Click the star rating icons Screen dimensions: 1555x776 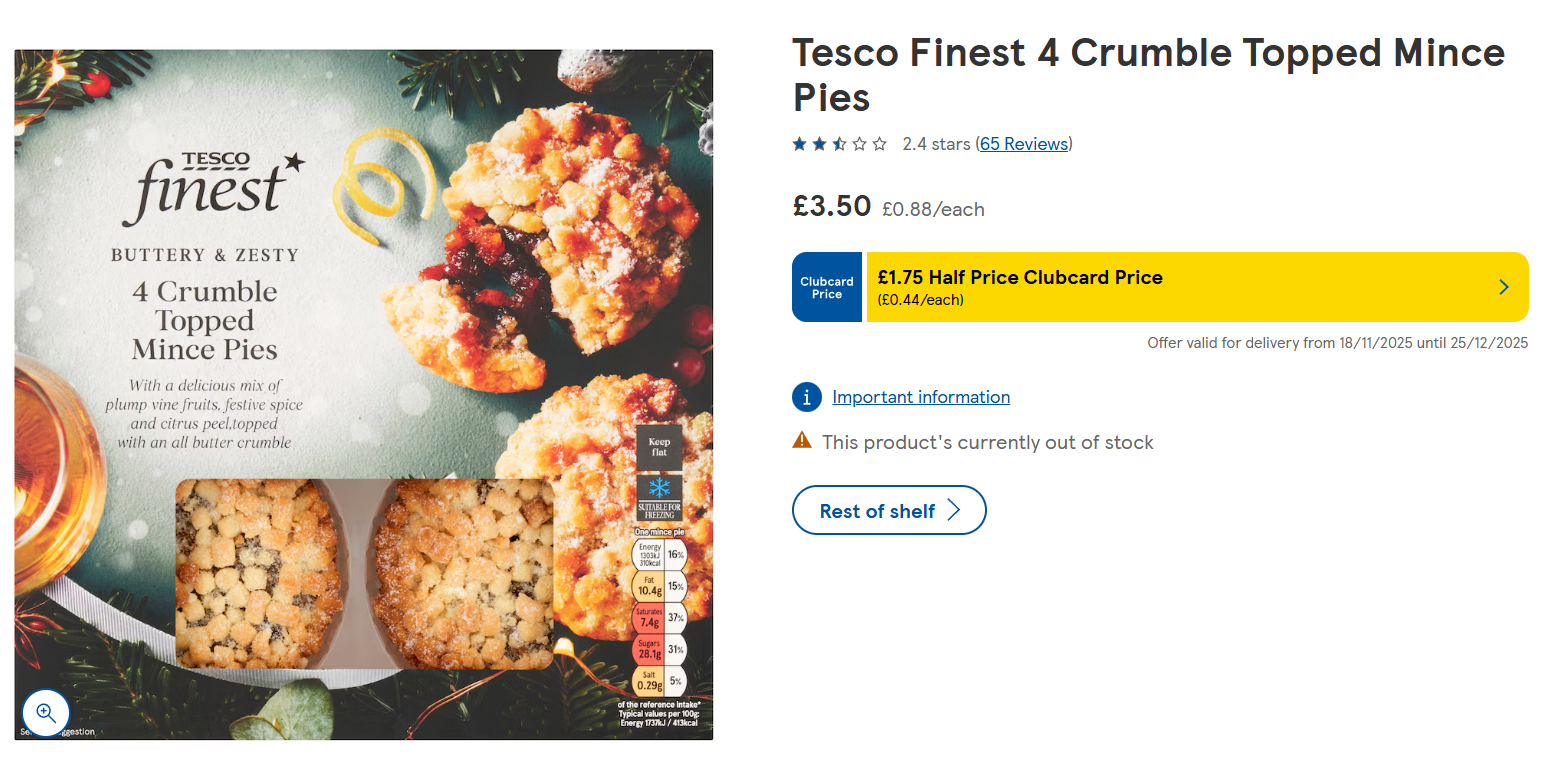coord(839,144)
